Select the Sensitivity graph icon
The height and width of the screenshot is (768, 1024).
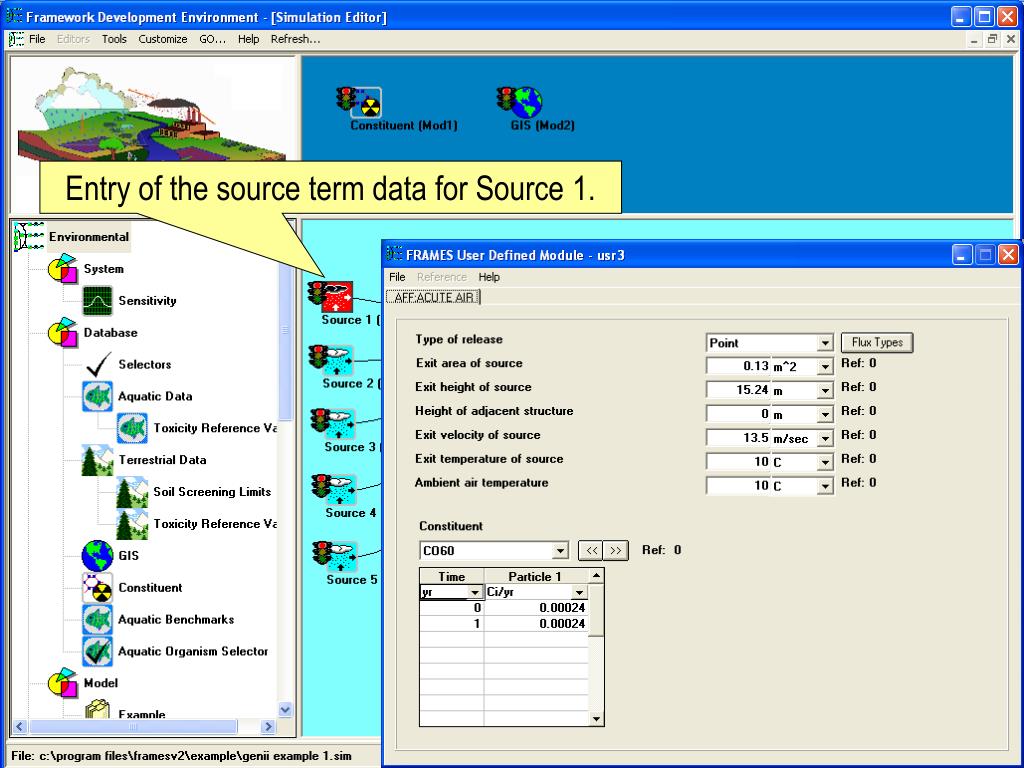(x=97, y=300)
